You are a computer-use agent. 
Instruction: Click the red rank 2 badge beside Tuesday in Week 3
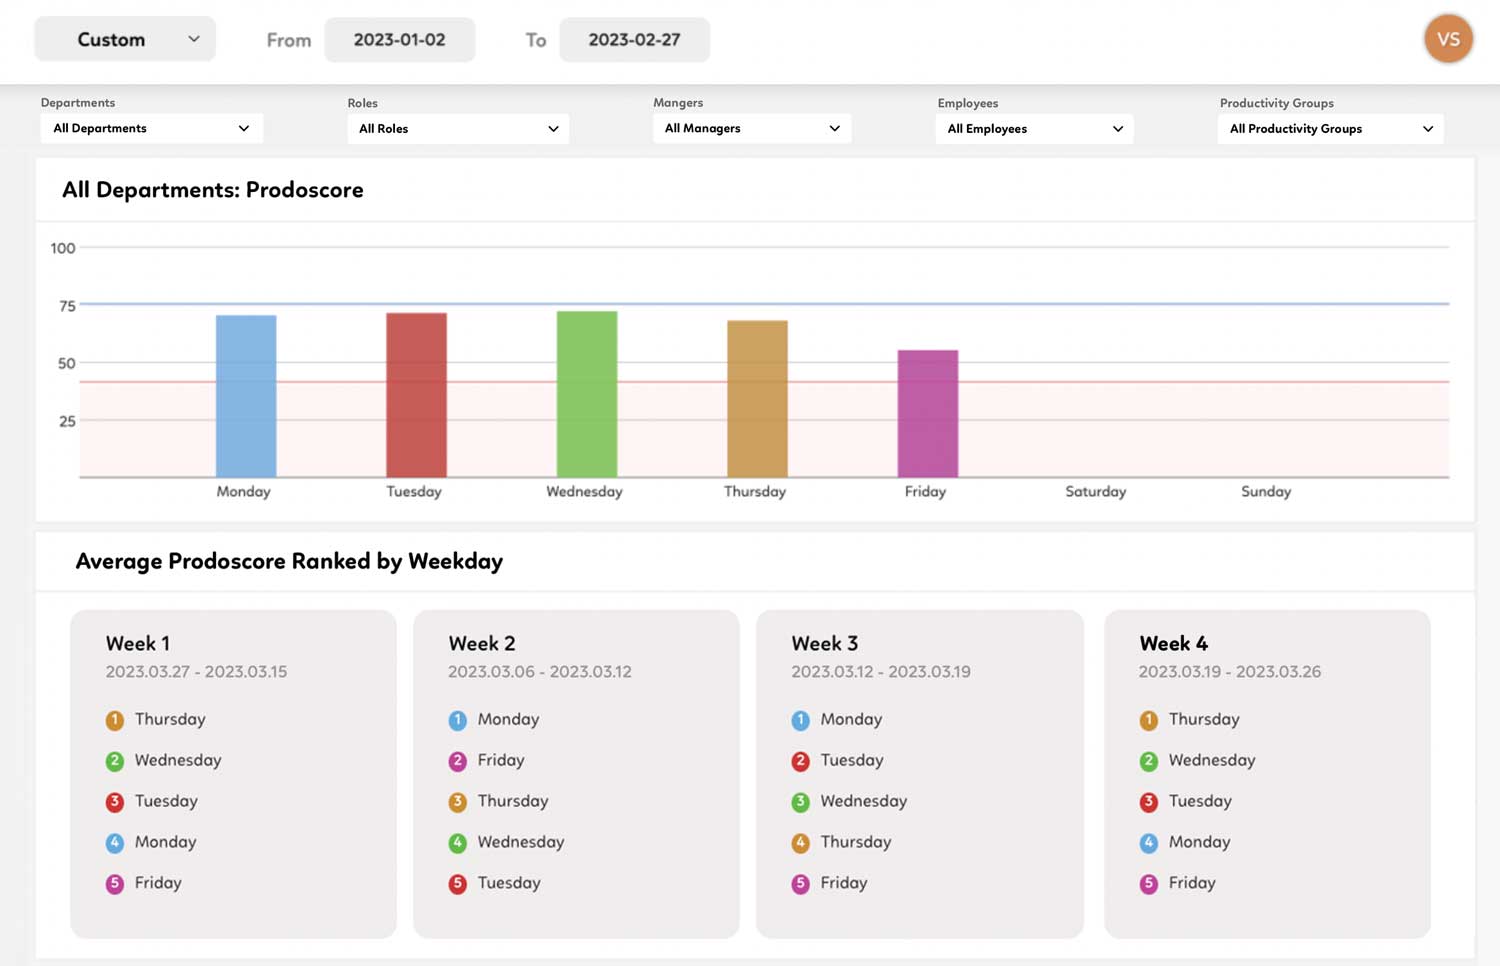click(801, 760)
